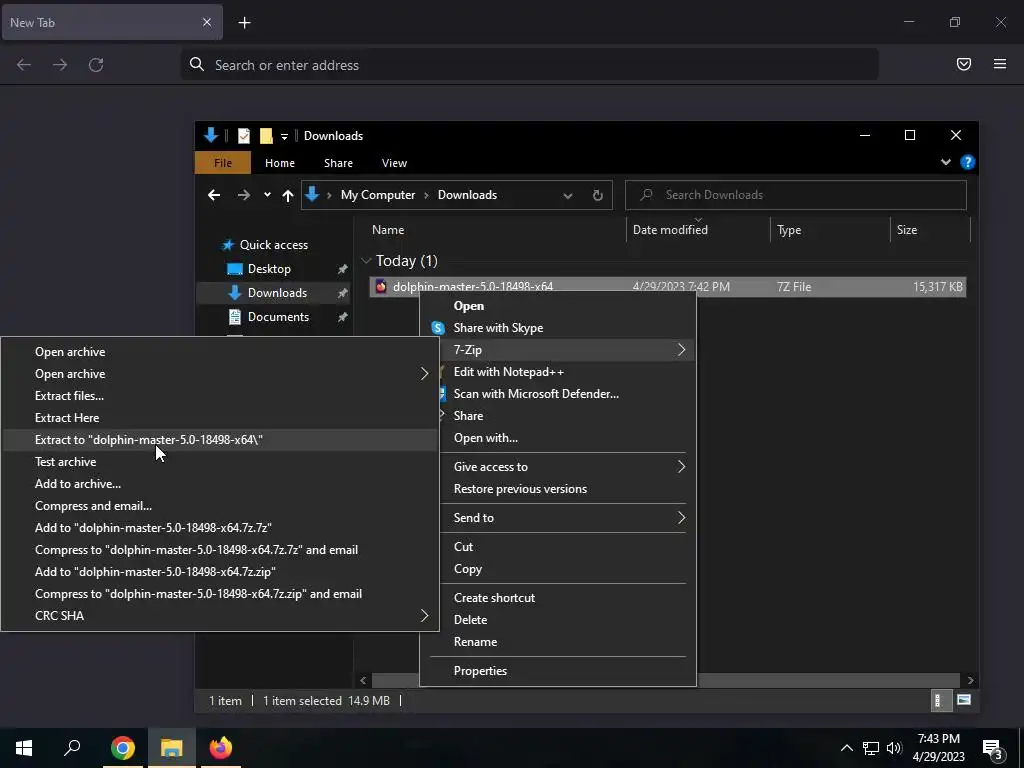Click the Properties quick access toolbar icon
The width and height of the screenshot is (1024, 768).
[x=244, y=136]
